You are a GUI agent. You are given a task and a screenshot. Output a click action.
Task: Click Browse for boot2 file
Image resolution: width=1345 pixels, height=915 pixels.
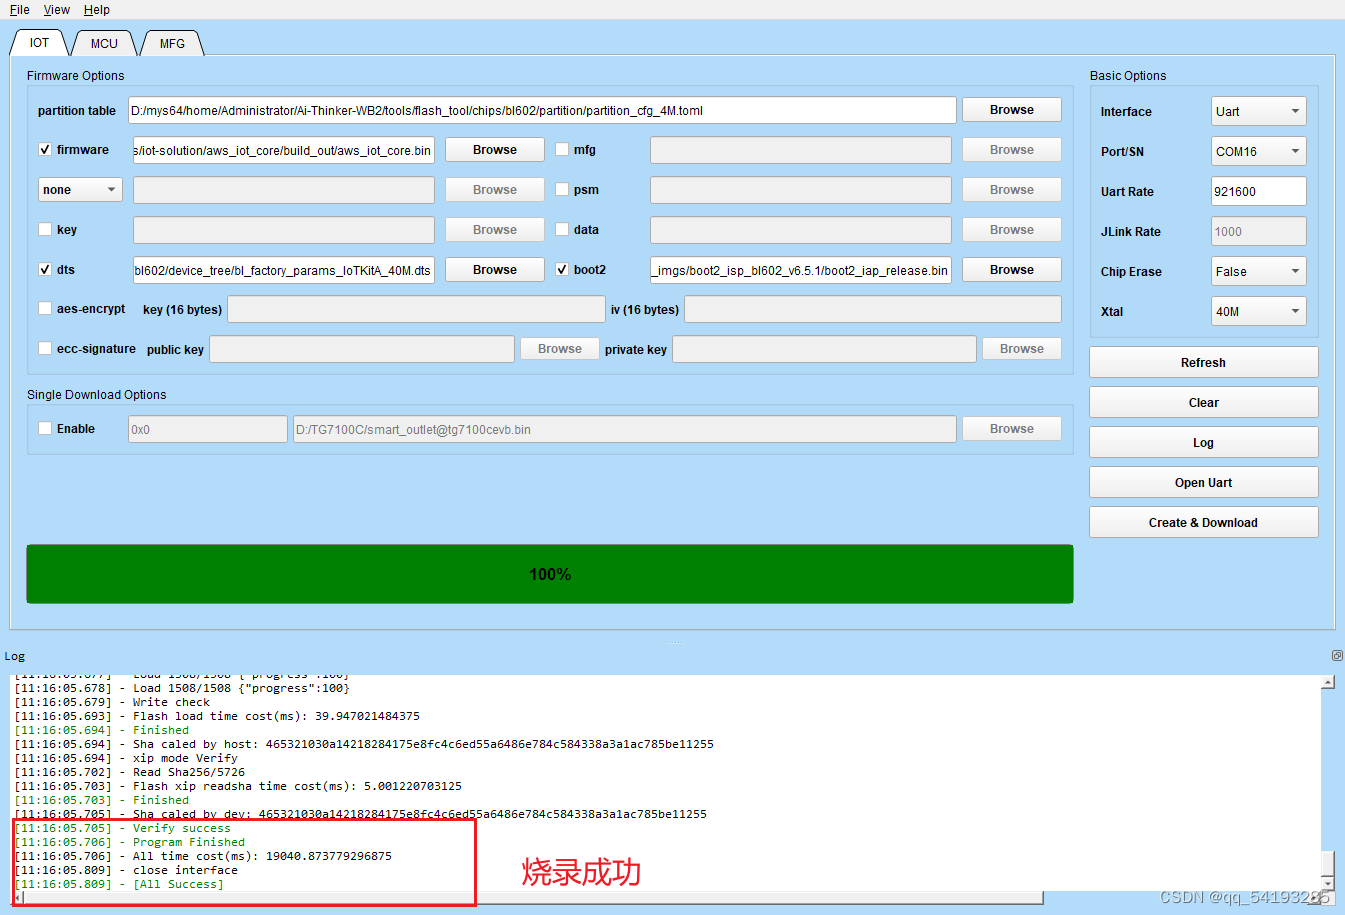click(1012, 270)
